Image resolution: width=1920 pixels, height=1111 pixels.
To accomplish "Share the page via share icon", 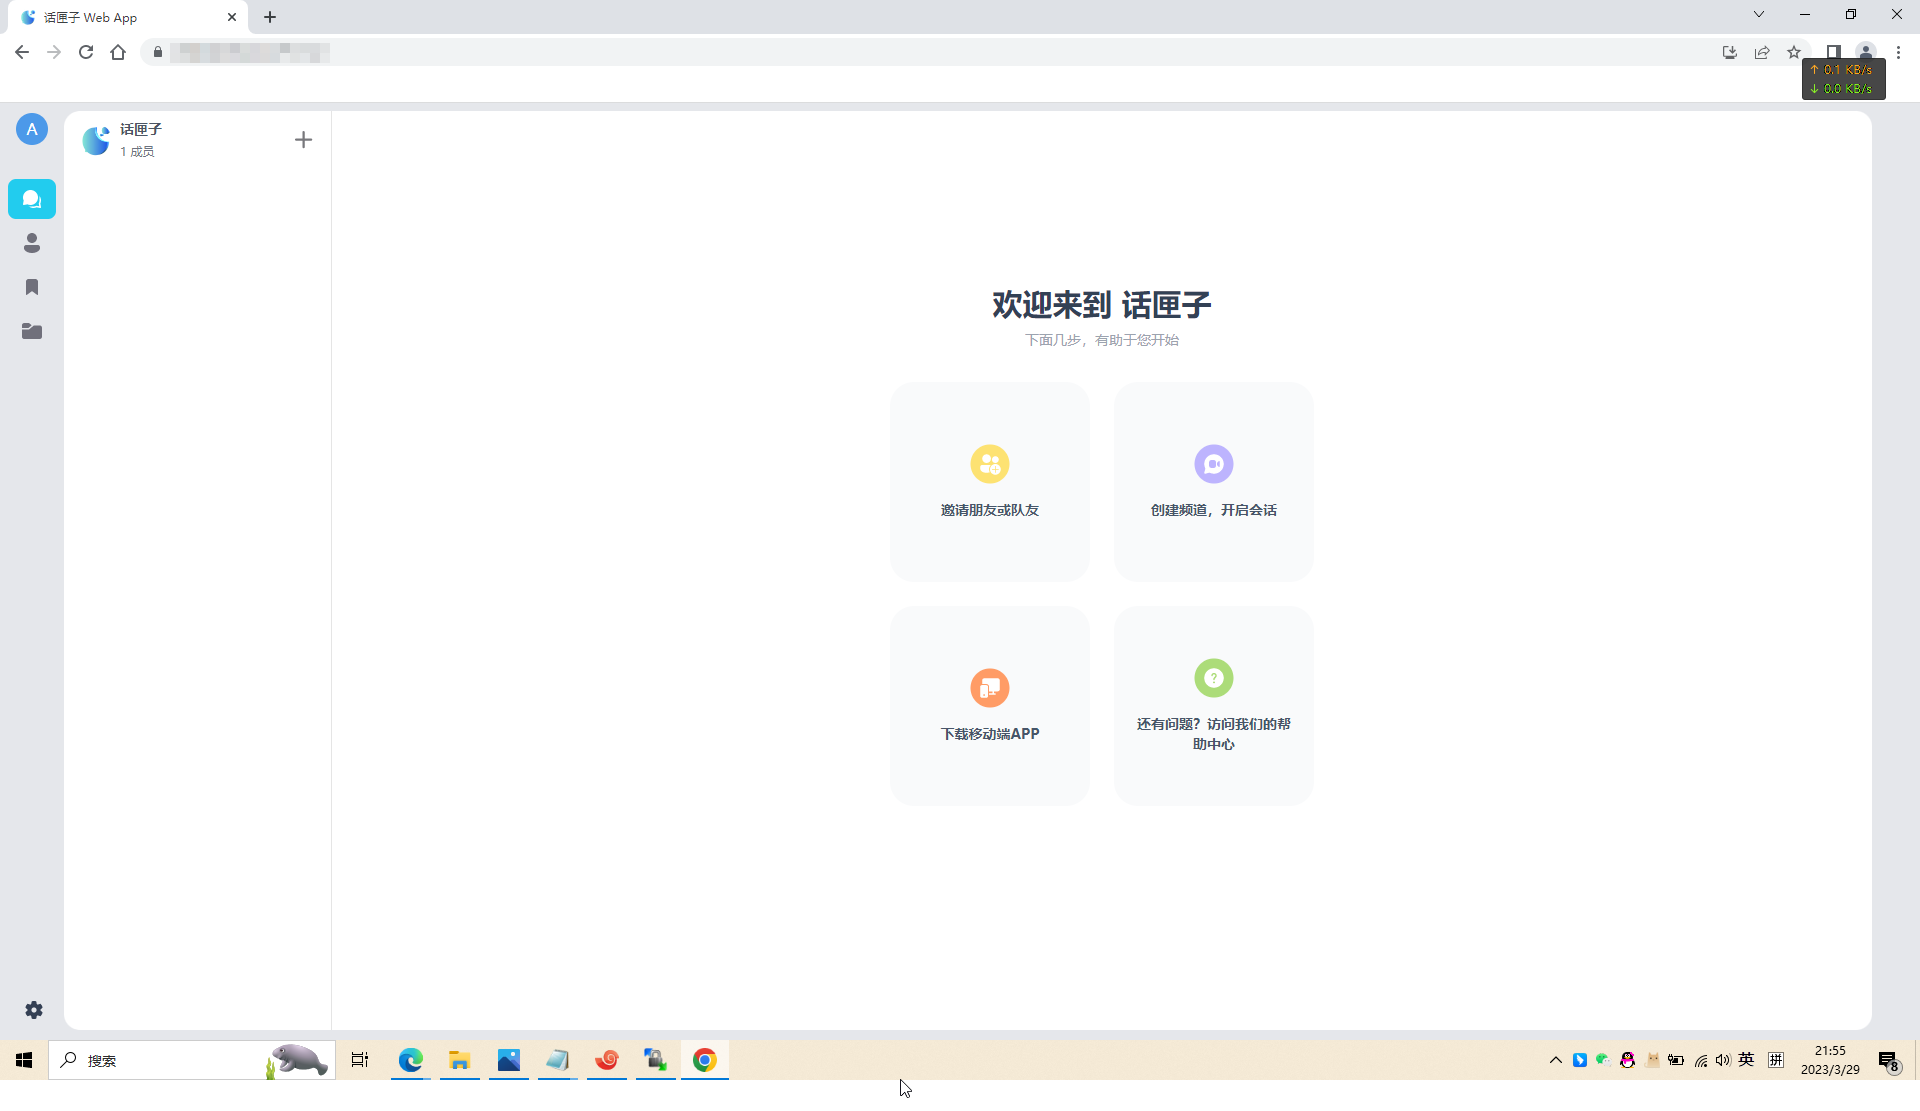I will click(1762, 52).
